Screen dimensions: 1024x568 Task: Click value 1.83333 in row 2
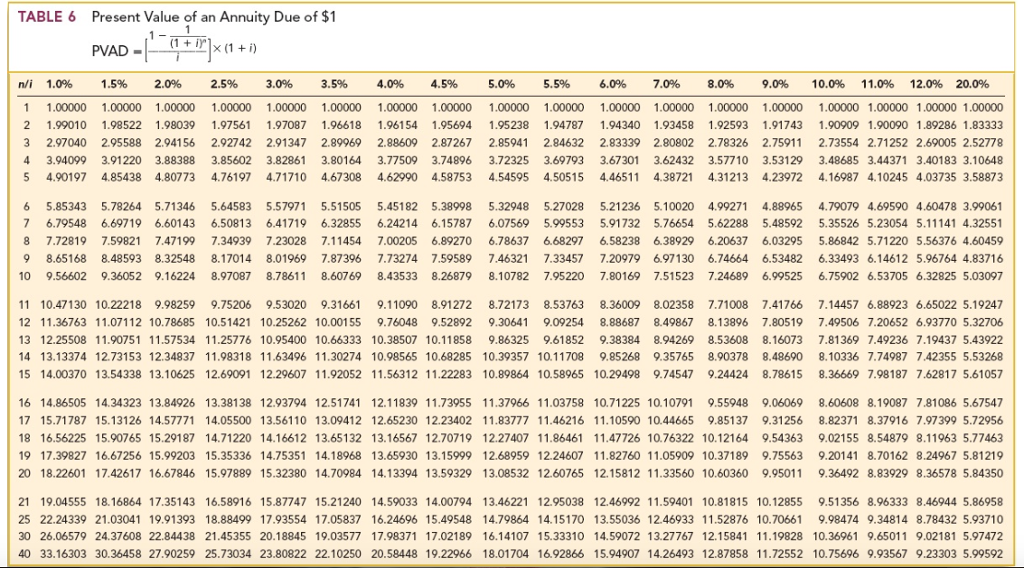pyautogui.click(x=984, y=125)
